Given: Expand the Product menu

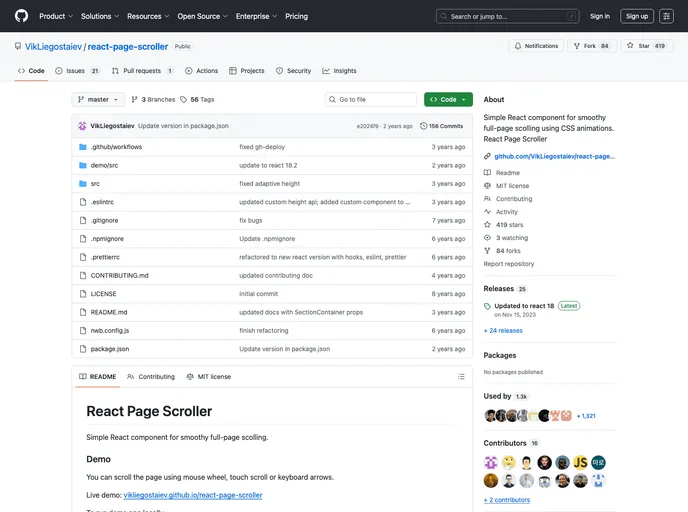Looking at the screenshot, I should [x=56, y=16].
